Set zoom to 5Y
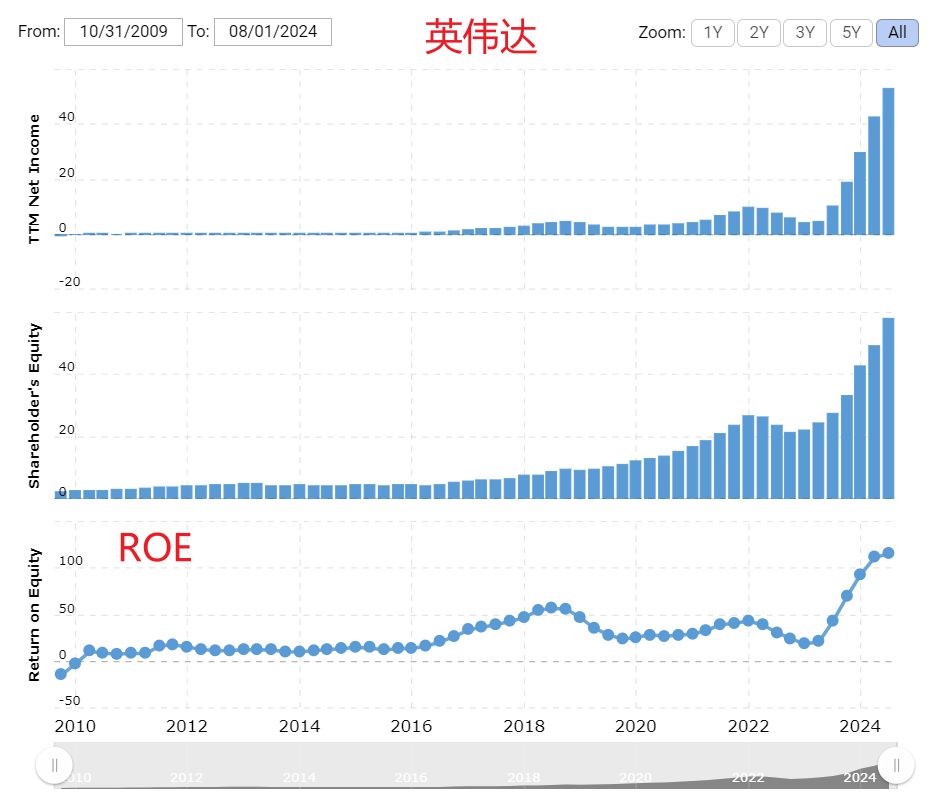Screen dimensions: 928x804 point(851,33)
